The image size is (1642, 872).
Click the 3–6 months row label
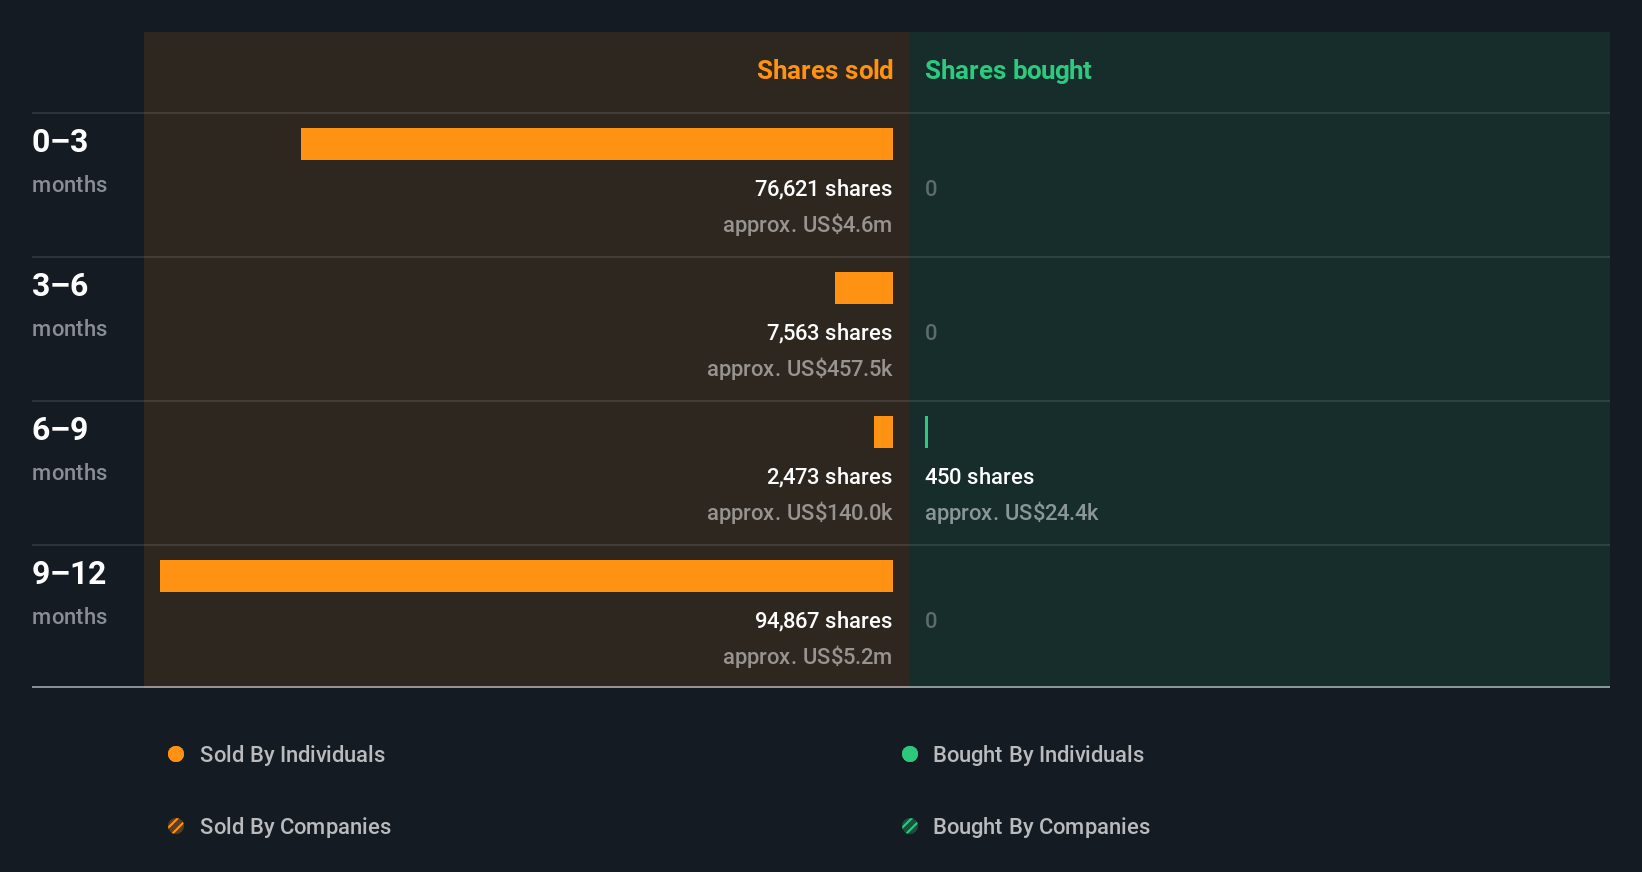pos(69,304)
